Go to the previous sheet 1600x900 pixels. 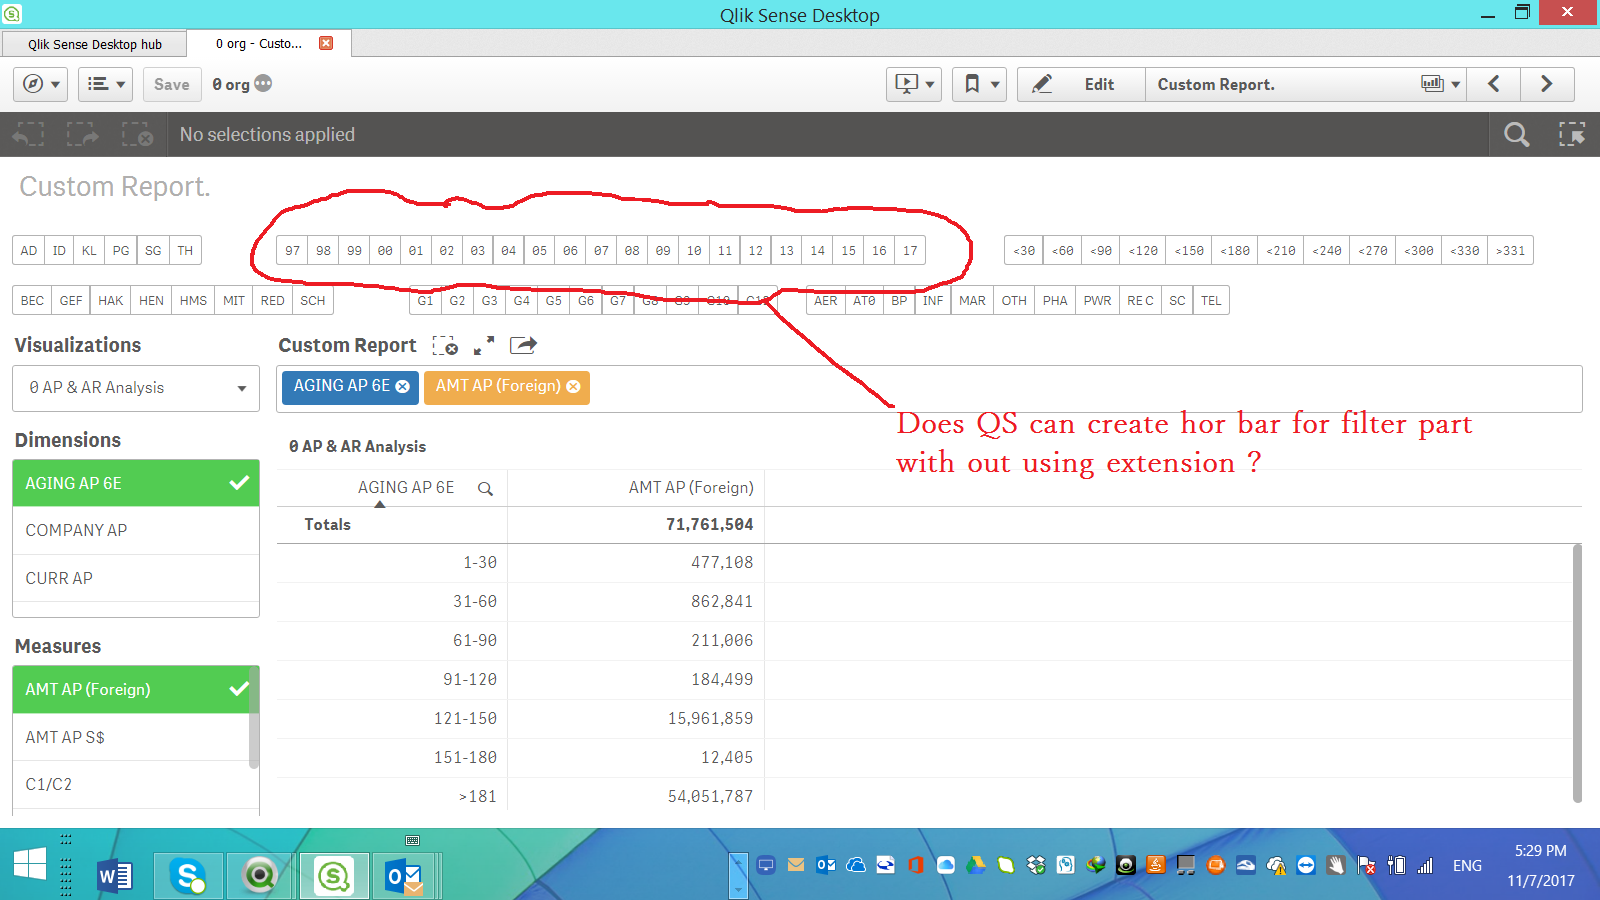1494,85
